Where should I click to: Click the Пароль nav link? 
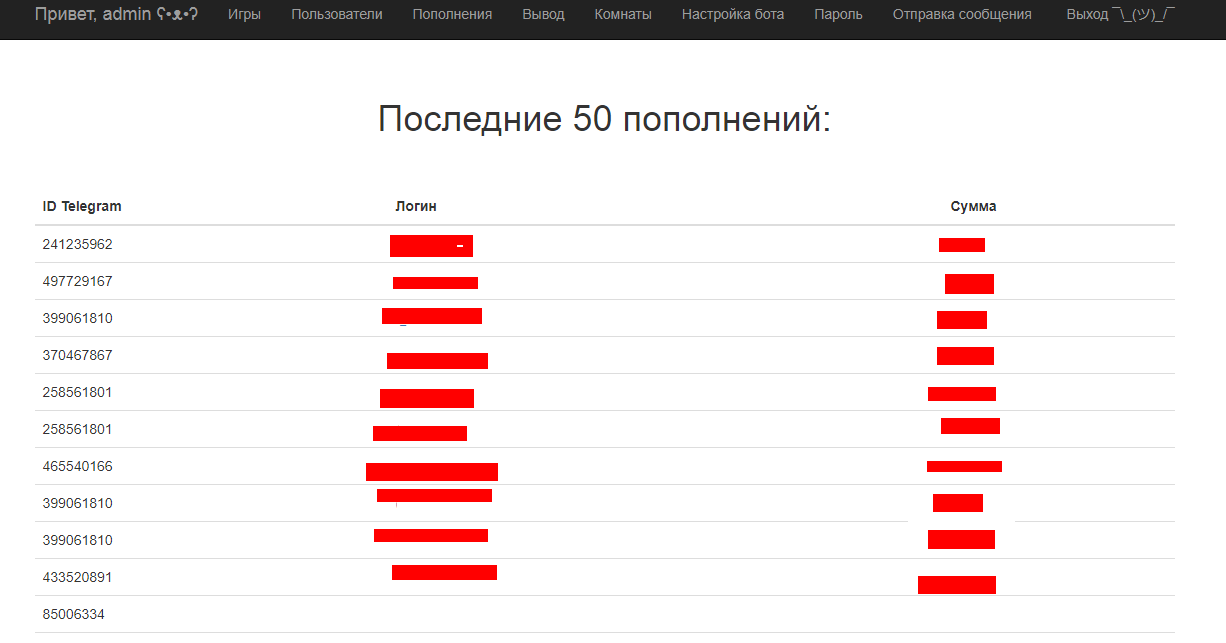click(x=838, y=14)
